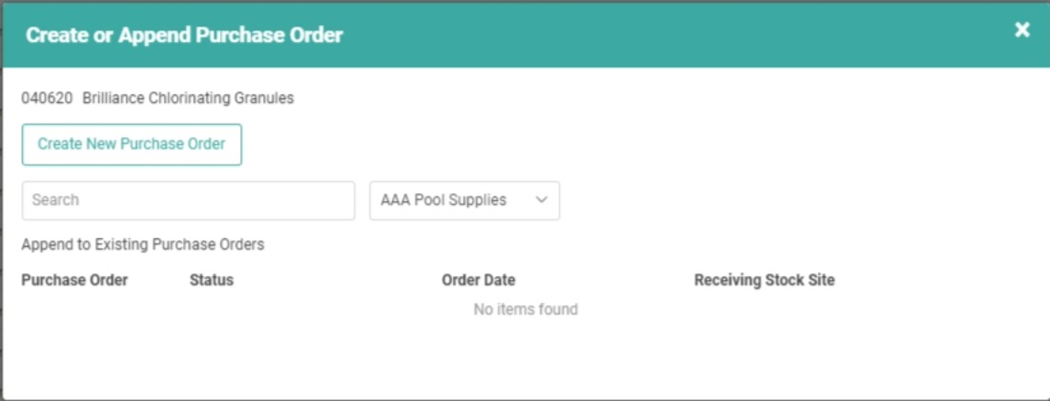Select the Order Date column header

pyautogui.click(x=478, y=280)
